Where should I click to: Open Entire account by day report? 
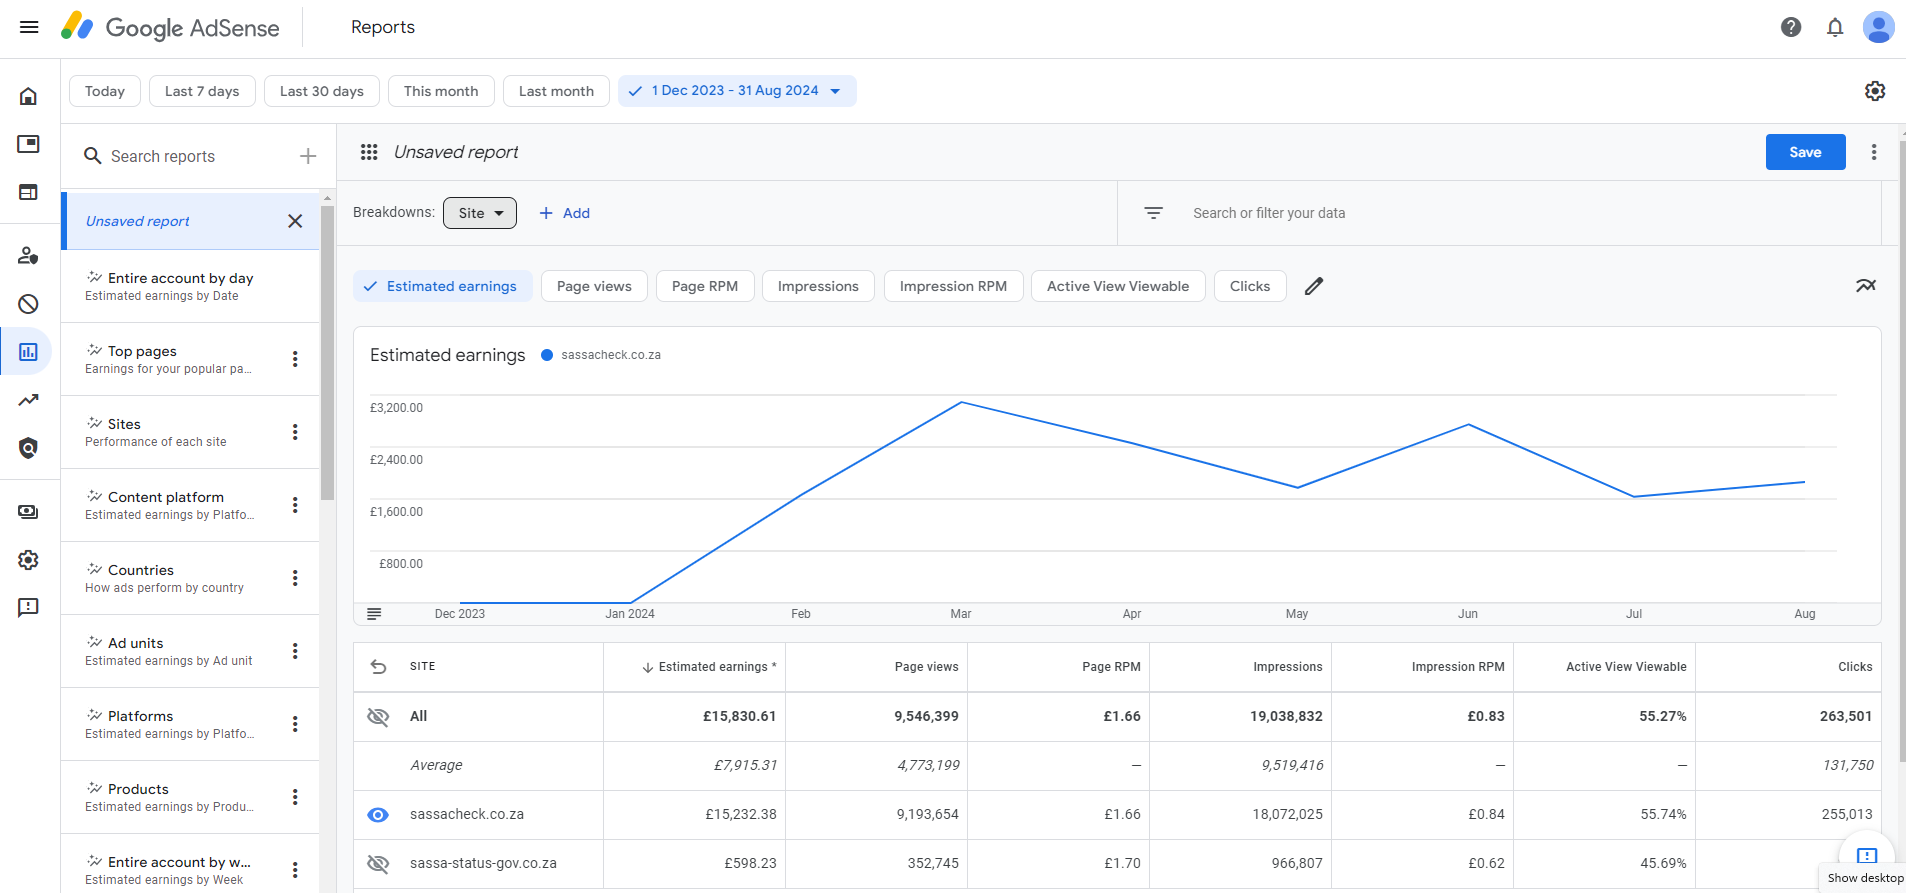tap(190, 286)
